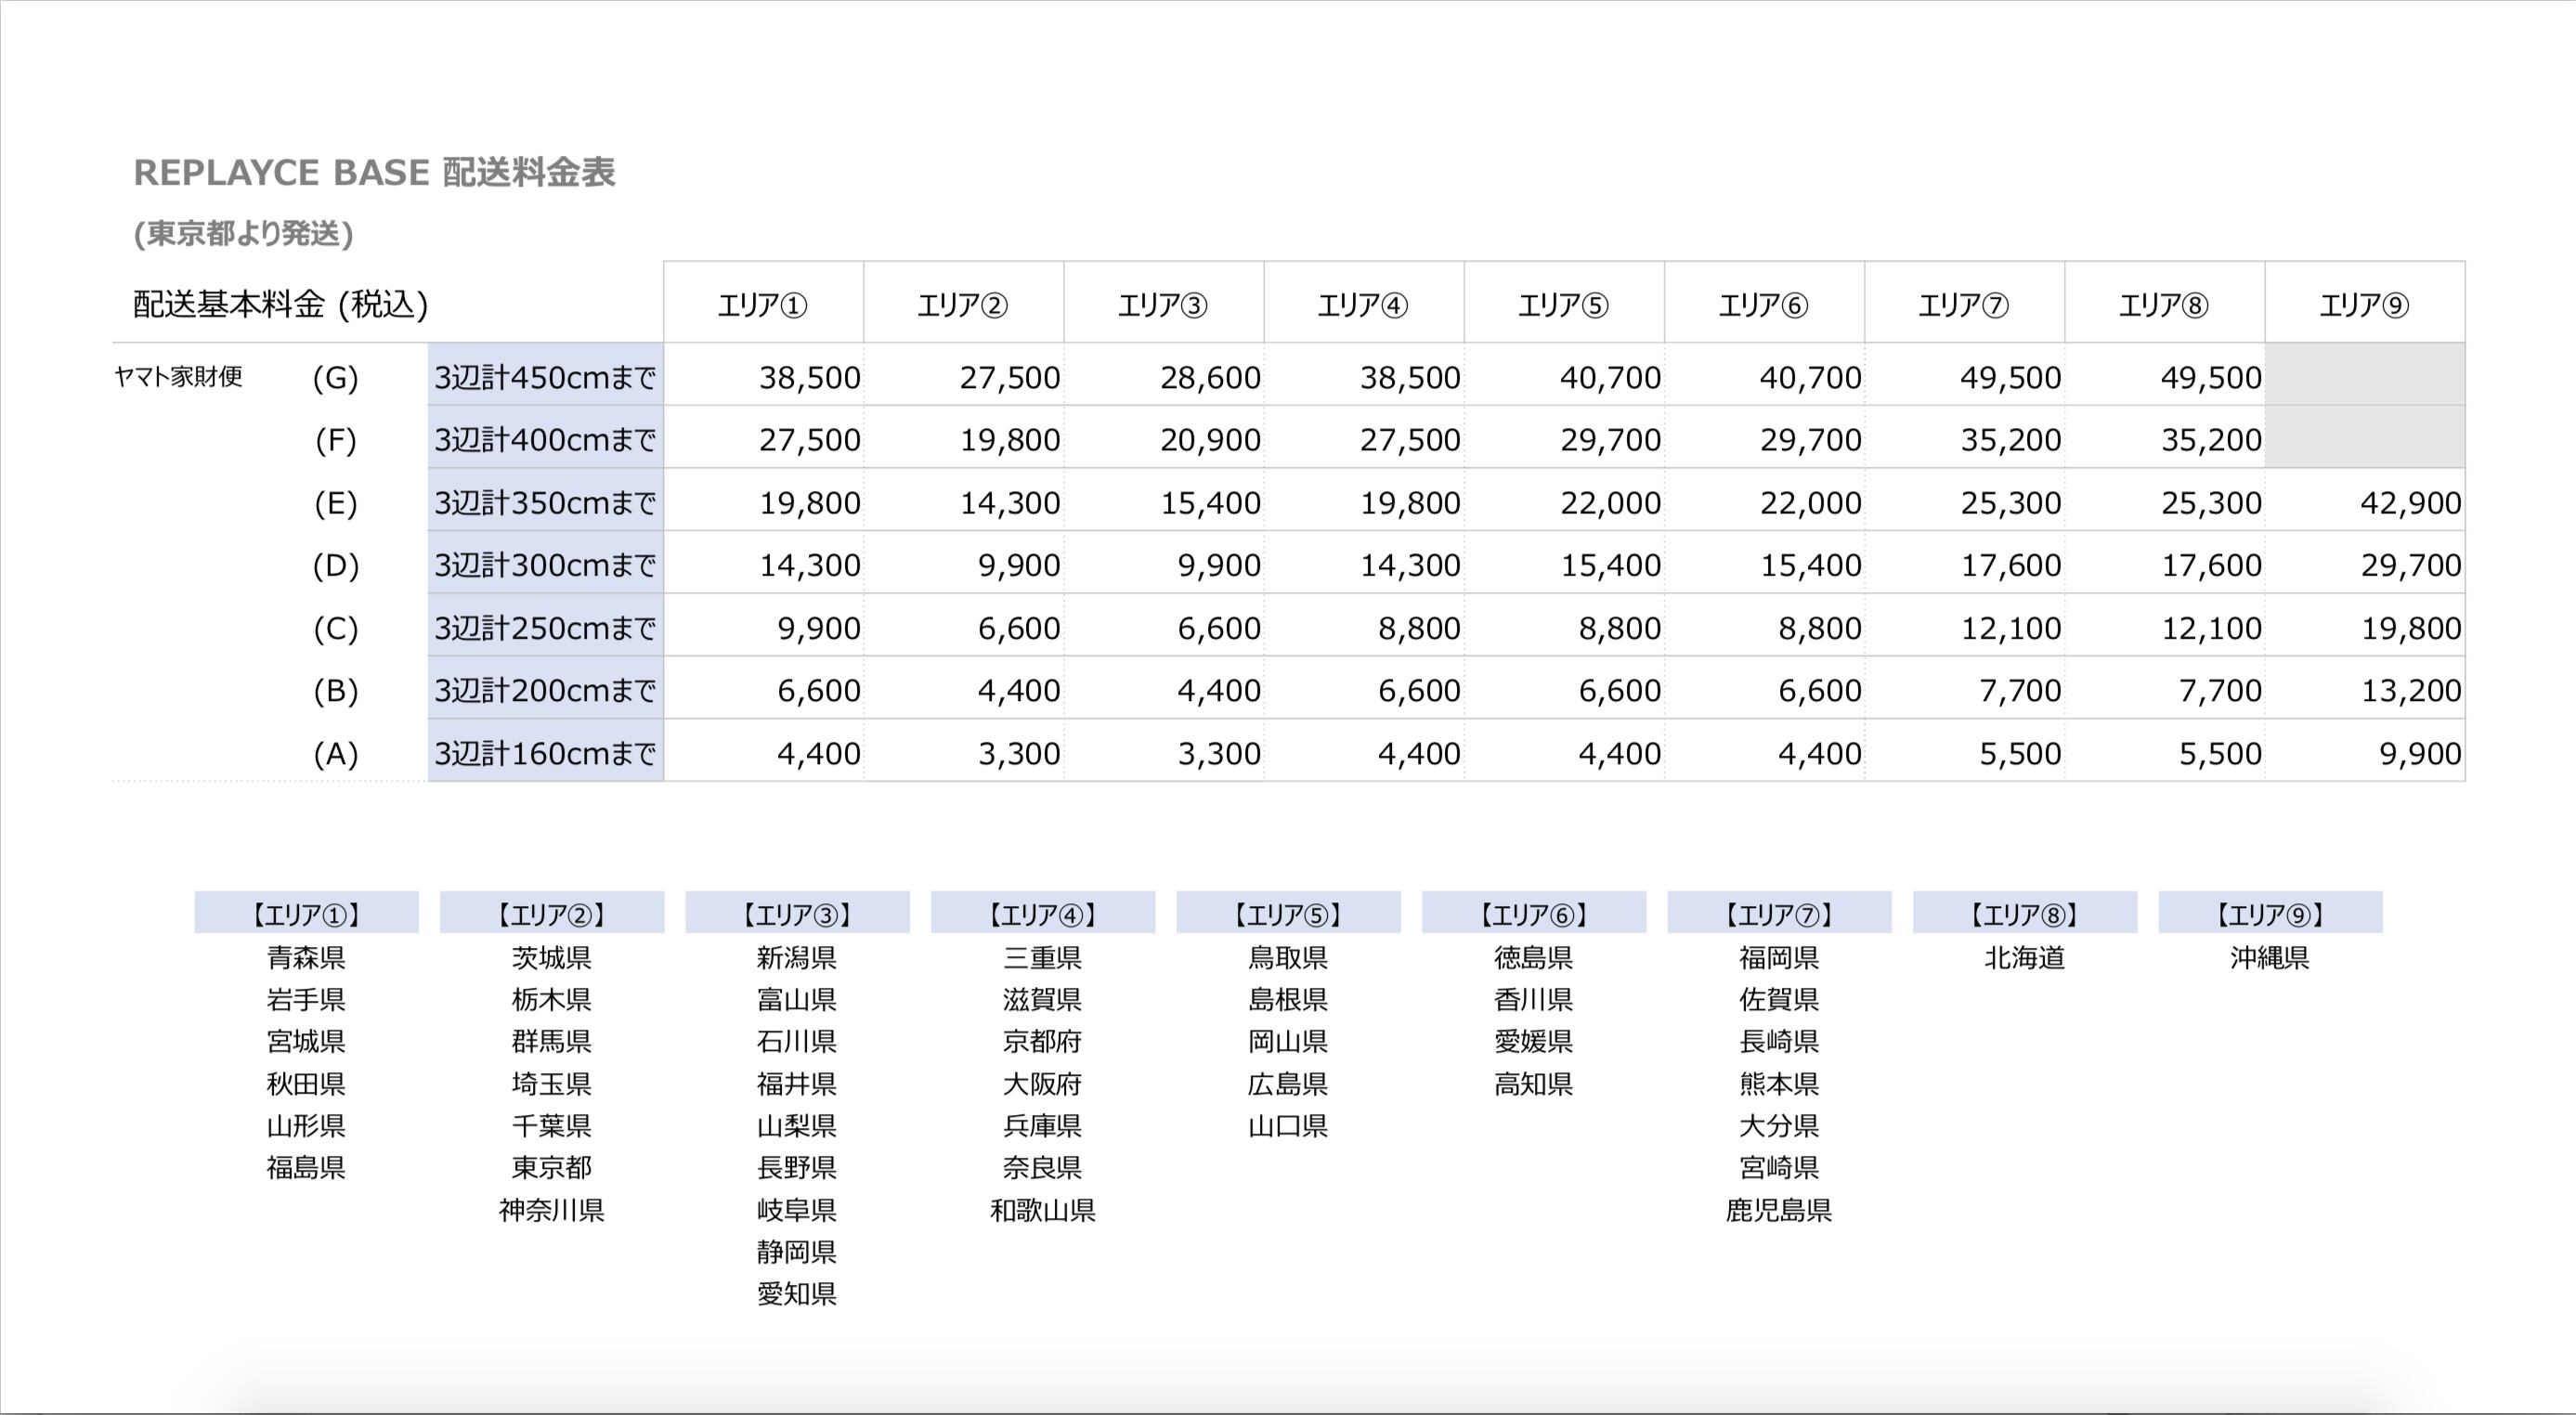The width and height of the screenshot is (2576, 1415).
Task: Click the 【エリア⑤】 prefecture list header
Action: click(1288, 914)
